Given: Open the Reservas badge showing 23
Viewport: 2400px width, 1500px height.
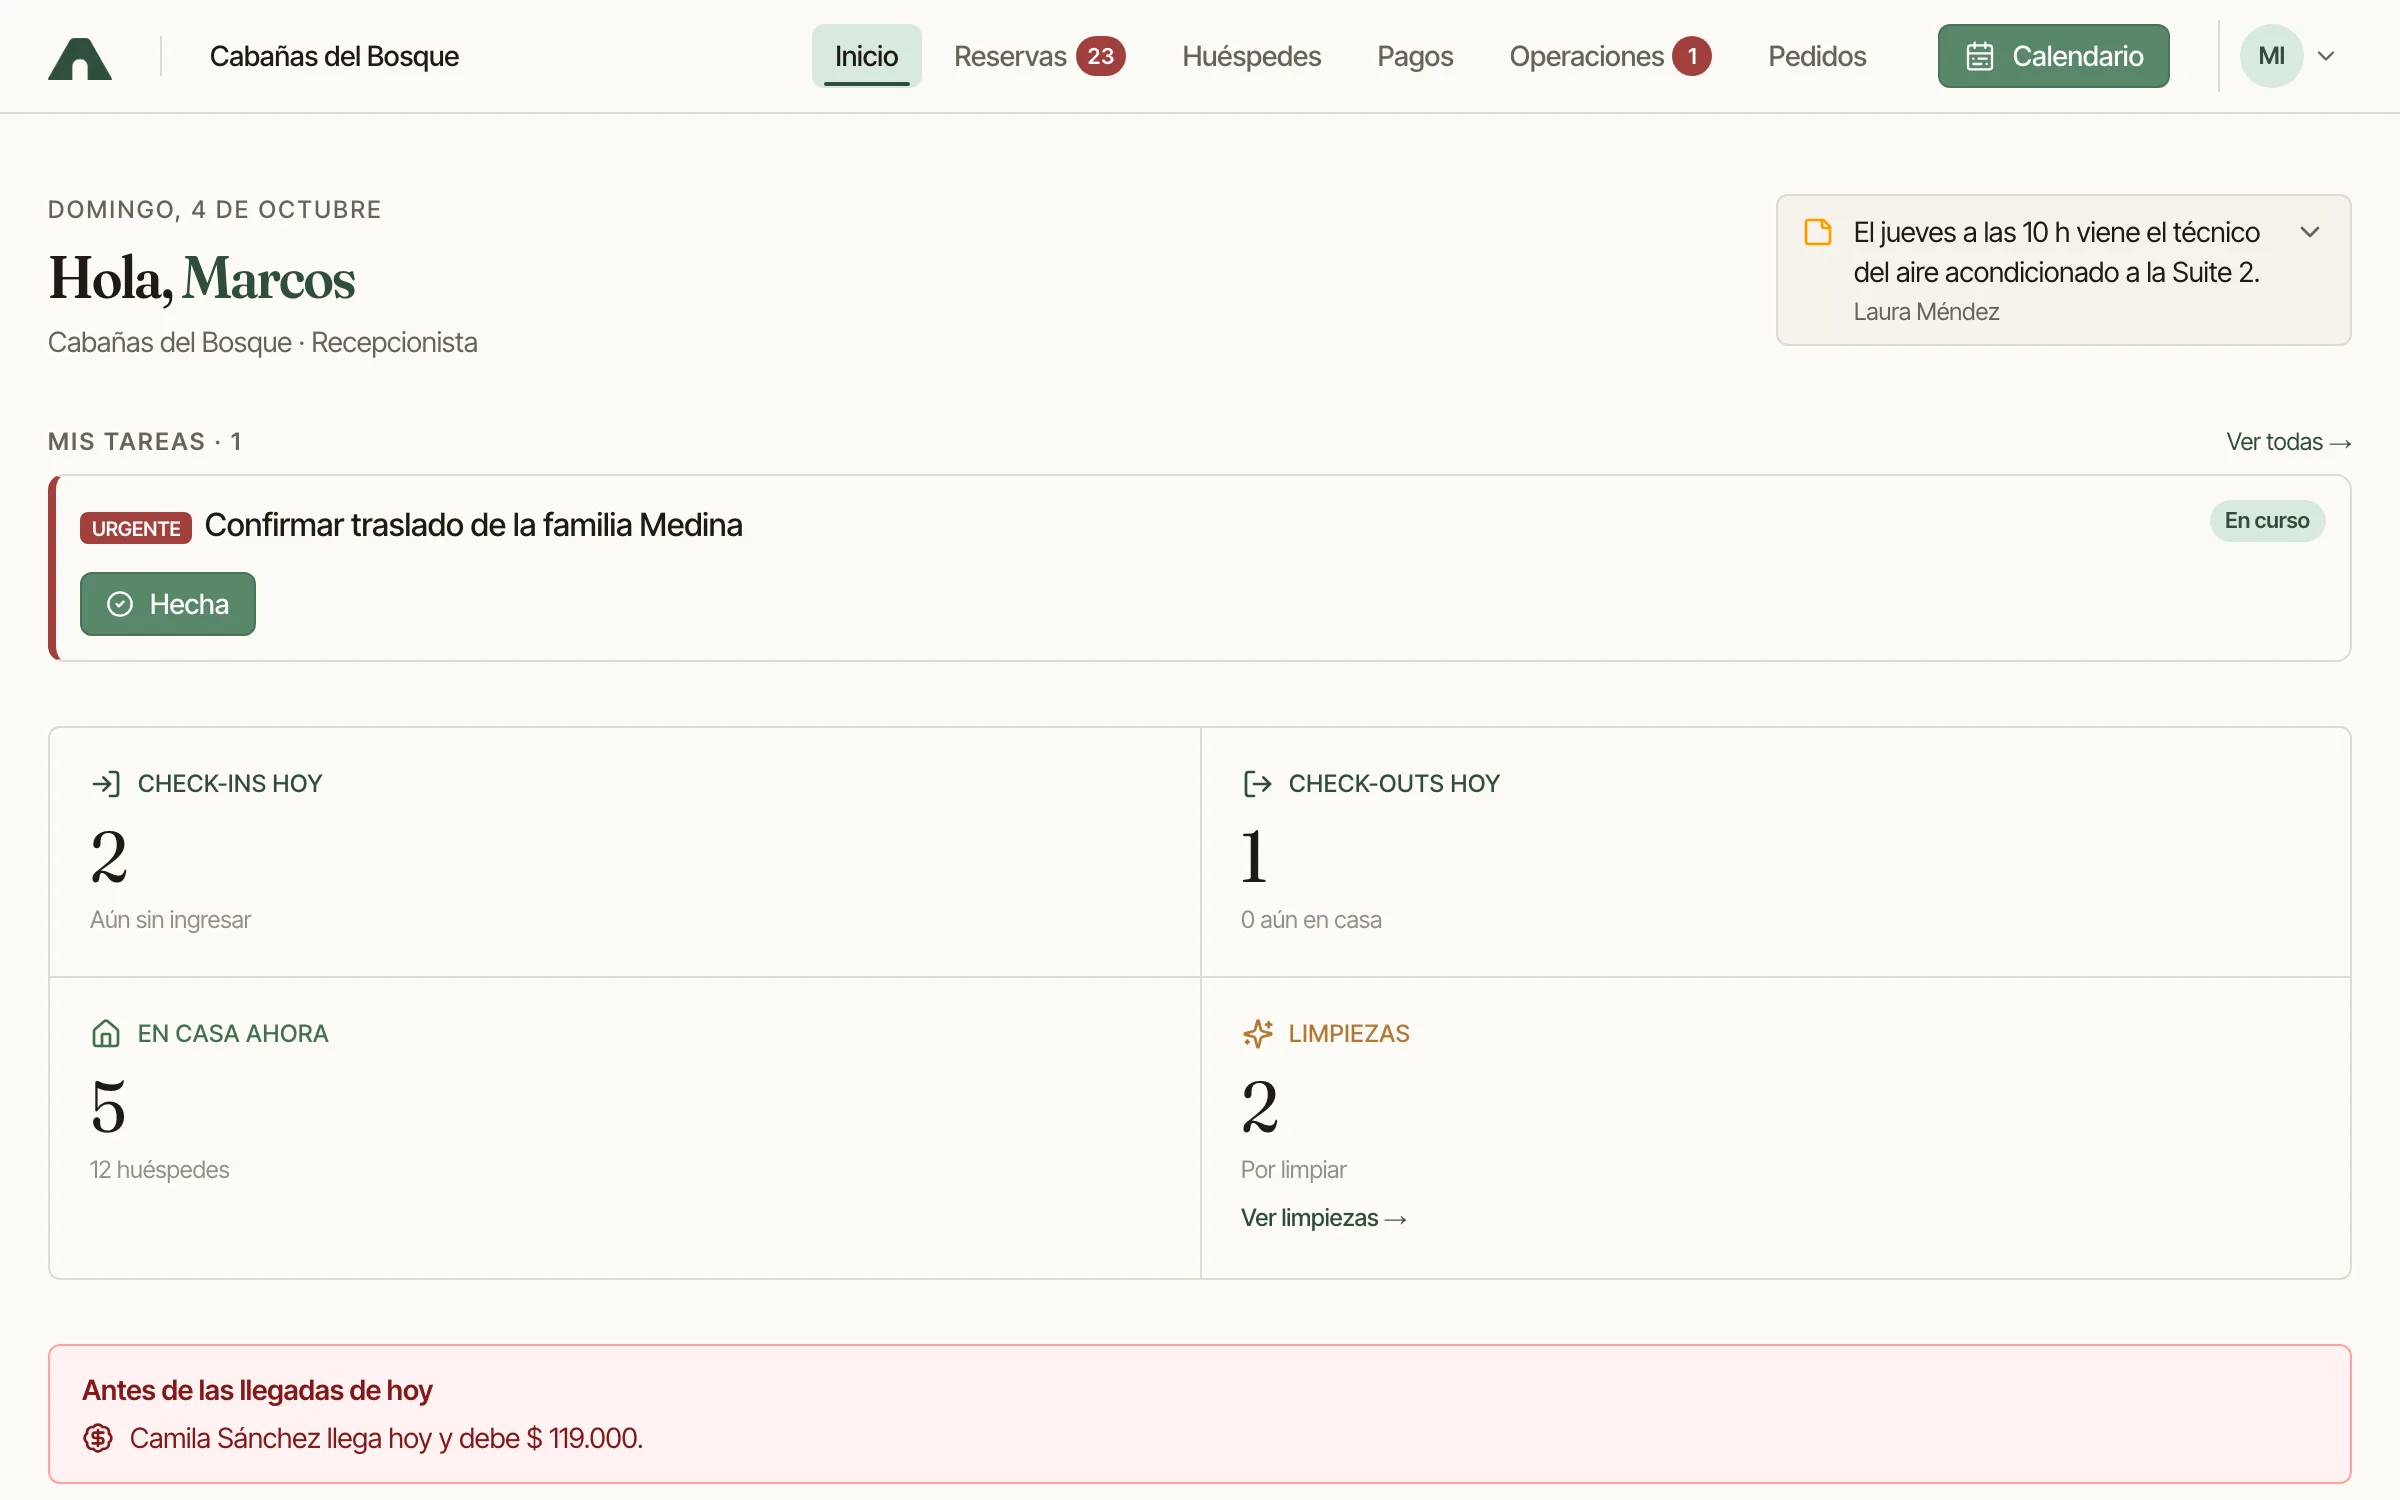Looking at the screenshot, I should click(1100, 56).
